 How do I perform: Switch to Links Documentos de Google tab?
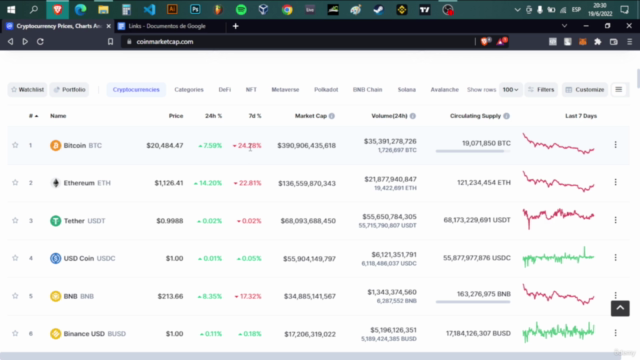(x=170, y=26)
